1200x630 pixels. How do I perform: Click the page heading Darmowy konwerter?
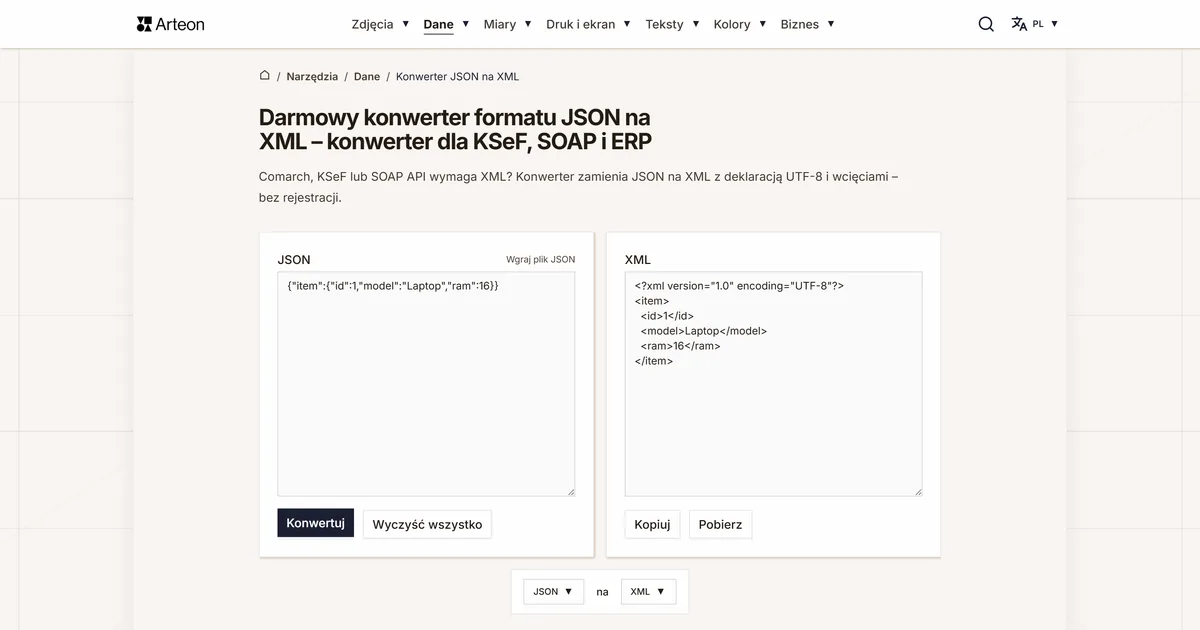(455, 130)
